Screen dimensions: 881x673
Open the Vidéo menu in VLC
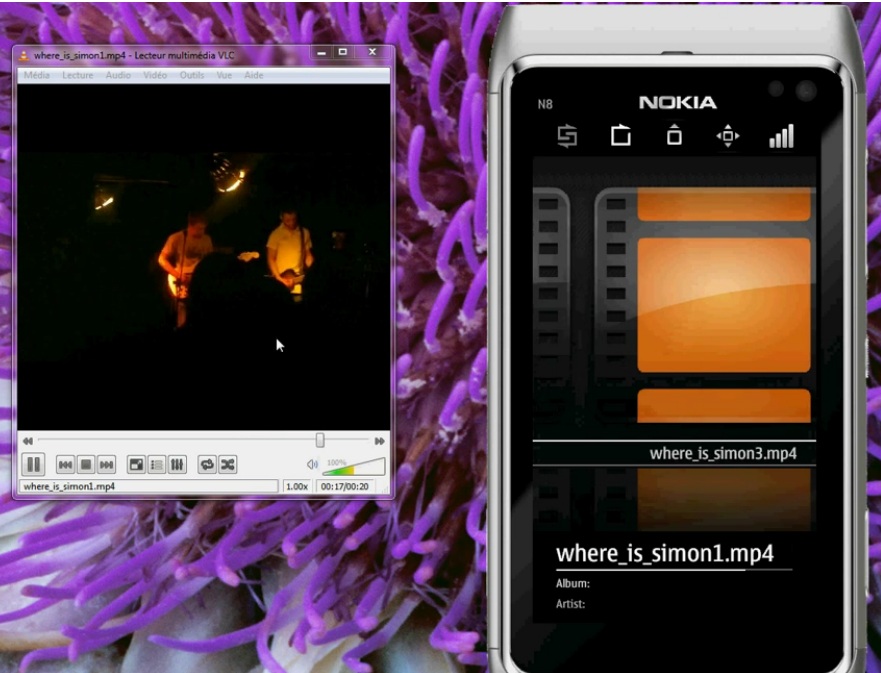click(152, 74)
